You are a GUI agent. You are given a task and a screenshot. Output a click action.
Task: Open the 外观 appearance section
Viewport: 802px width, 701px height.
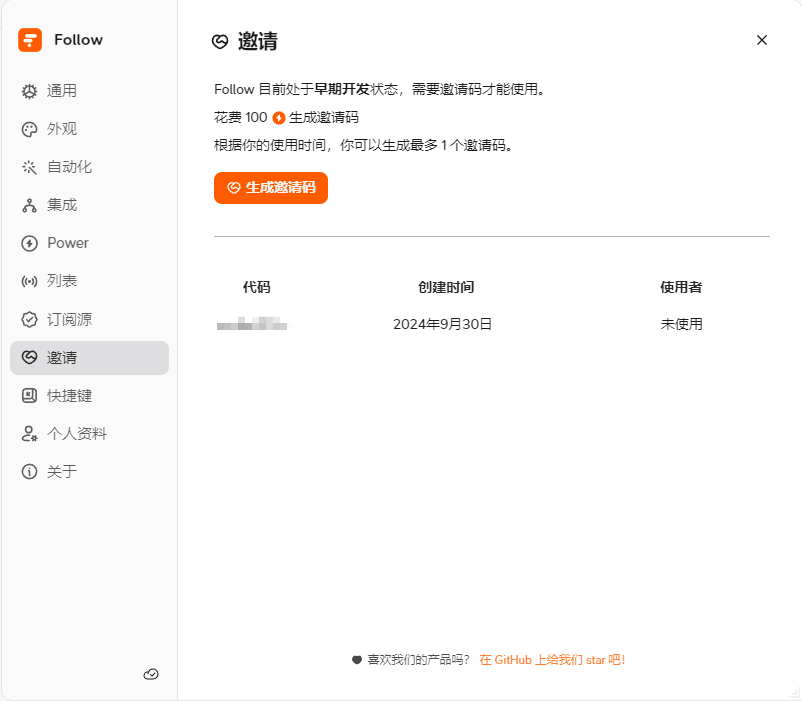coord(90,129)
